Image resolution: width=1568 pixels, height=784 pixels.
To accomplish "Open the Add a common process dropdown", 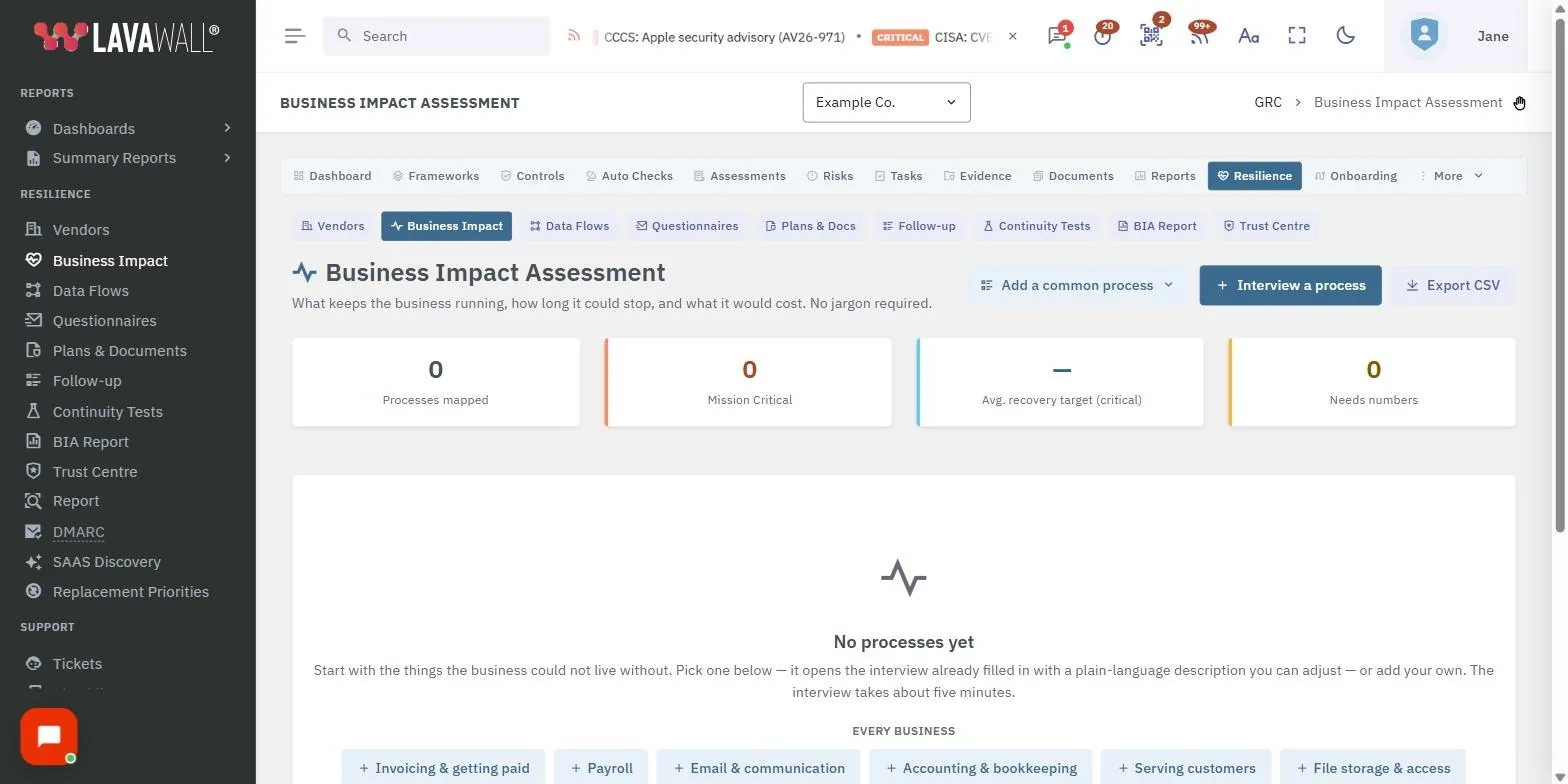I will click(x=1076, y=285).
